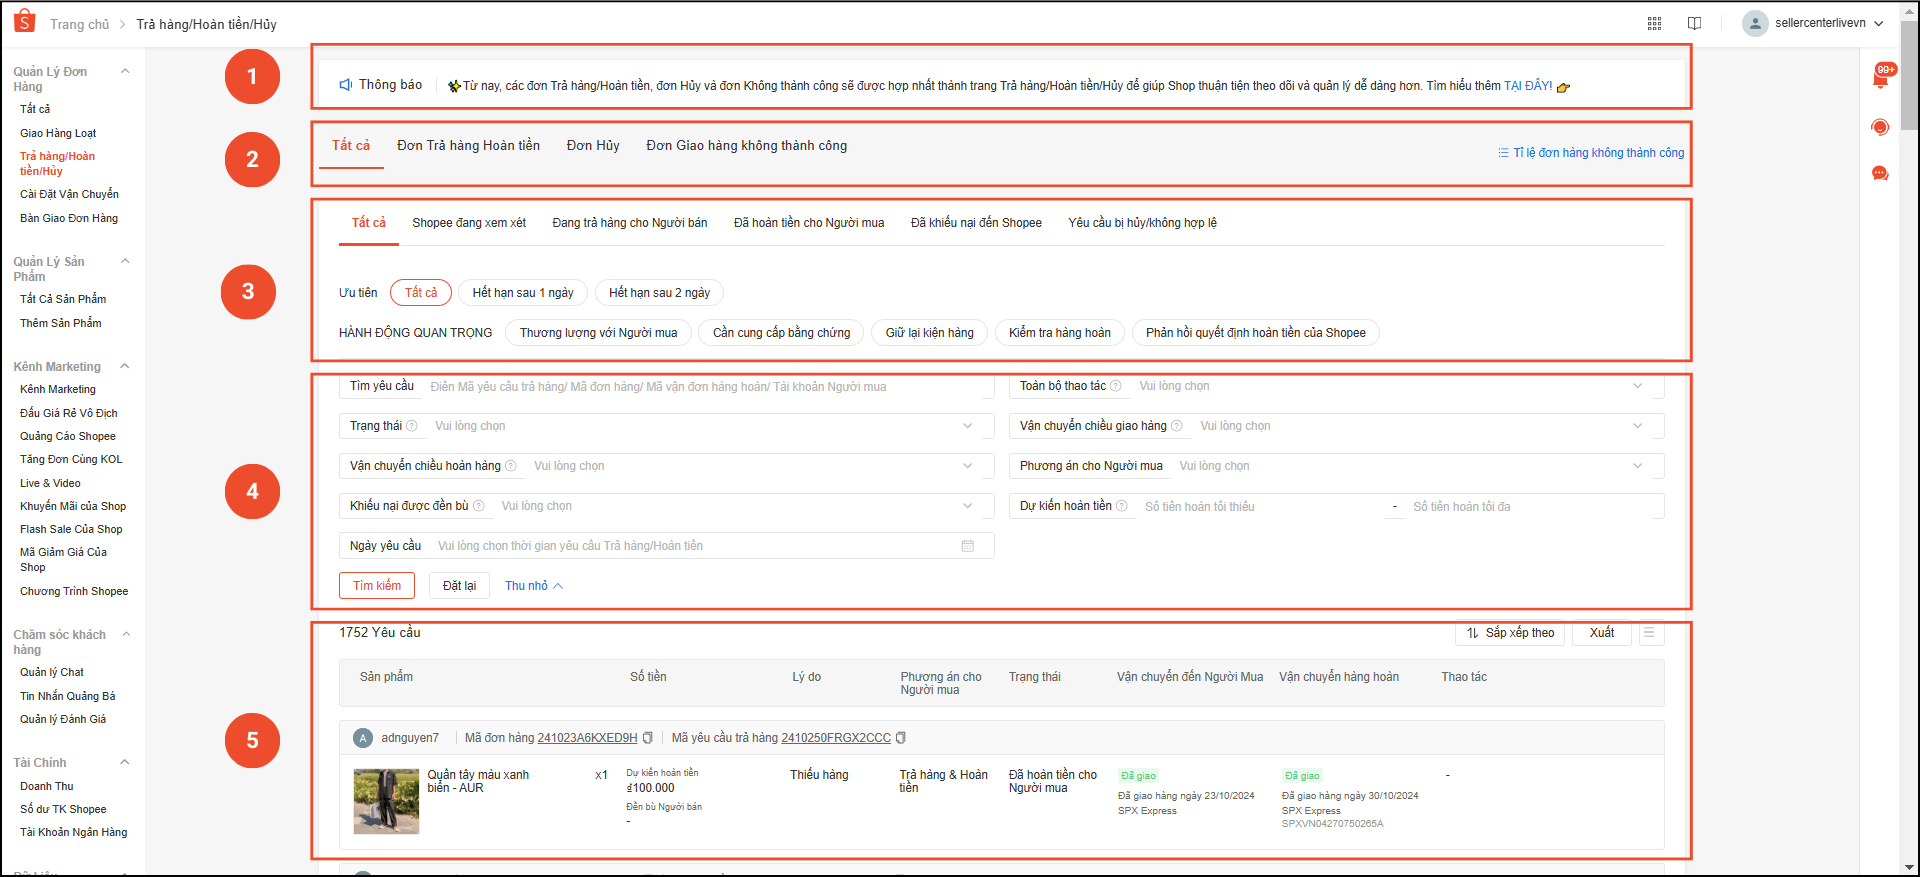Screen dimensions: 1920x877
Task: Click the "Tìm kiếm" search button
Action: point(377,586)
